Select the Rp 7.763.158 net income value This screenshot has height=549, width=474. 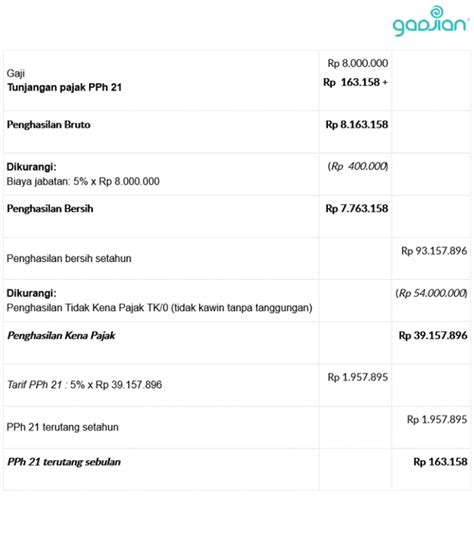[x=357, y=209]
